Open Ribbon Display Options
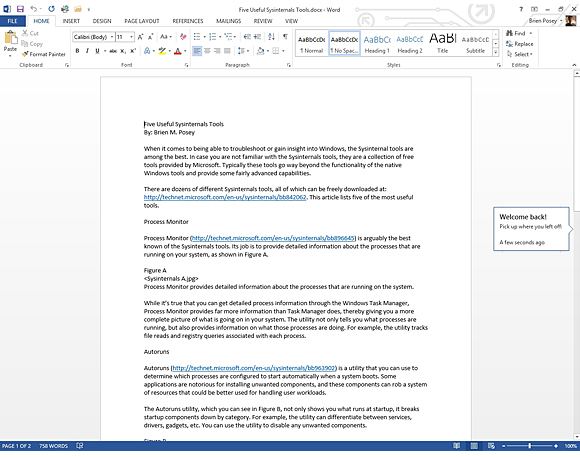 (535, 9)
